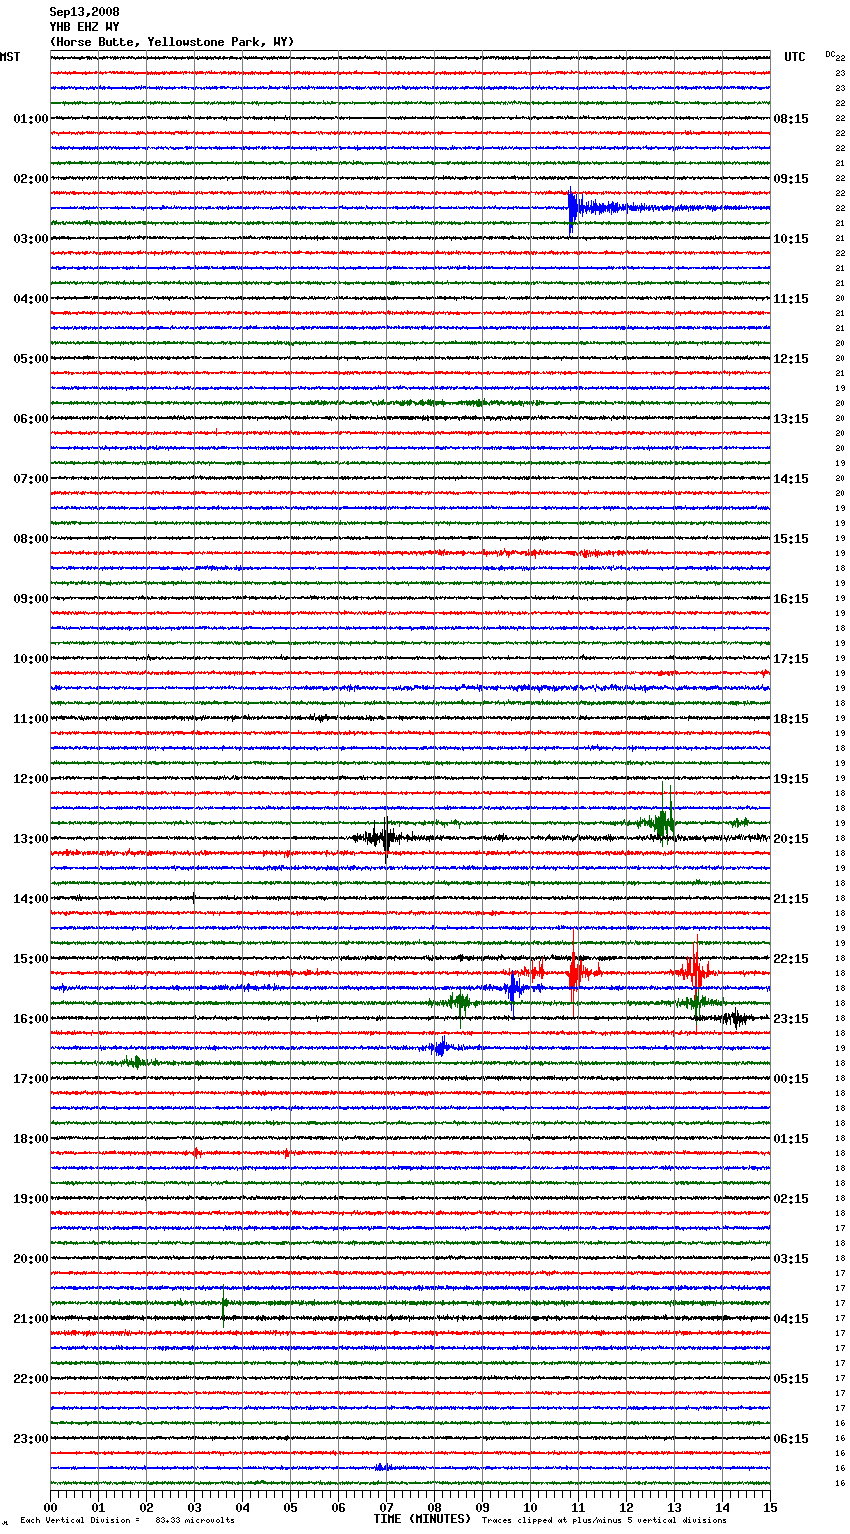Click the date label Sep13,2008
This screenshot has width=850, height=1534.
point(84,12)
